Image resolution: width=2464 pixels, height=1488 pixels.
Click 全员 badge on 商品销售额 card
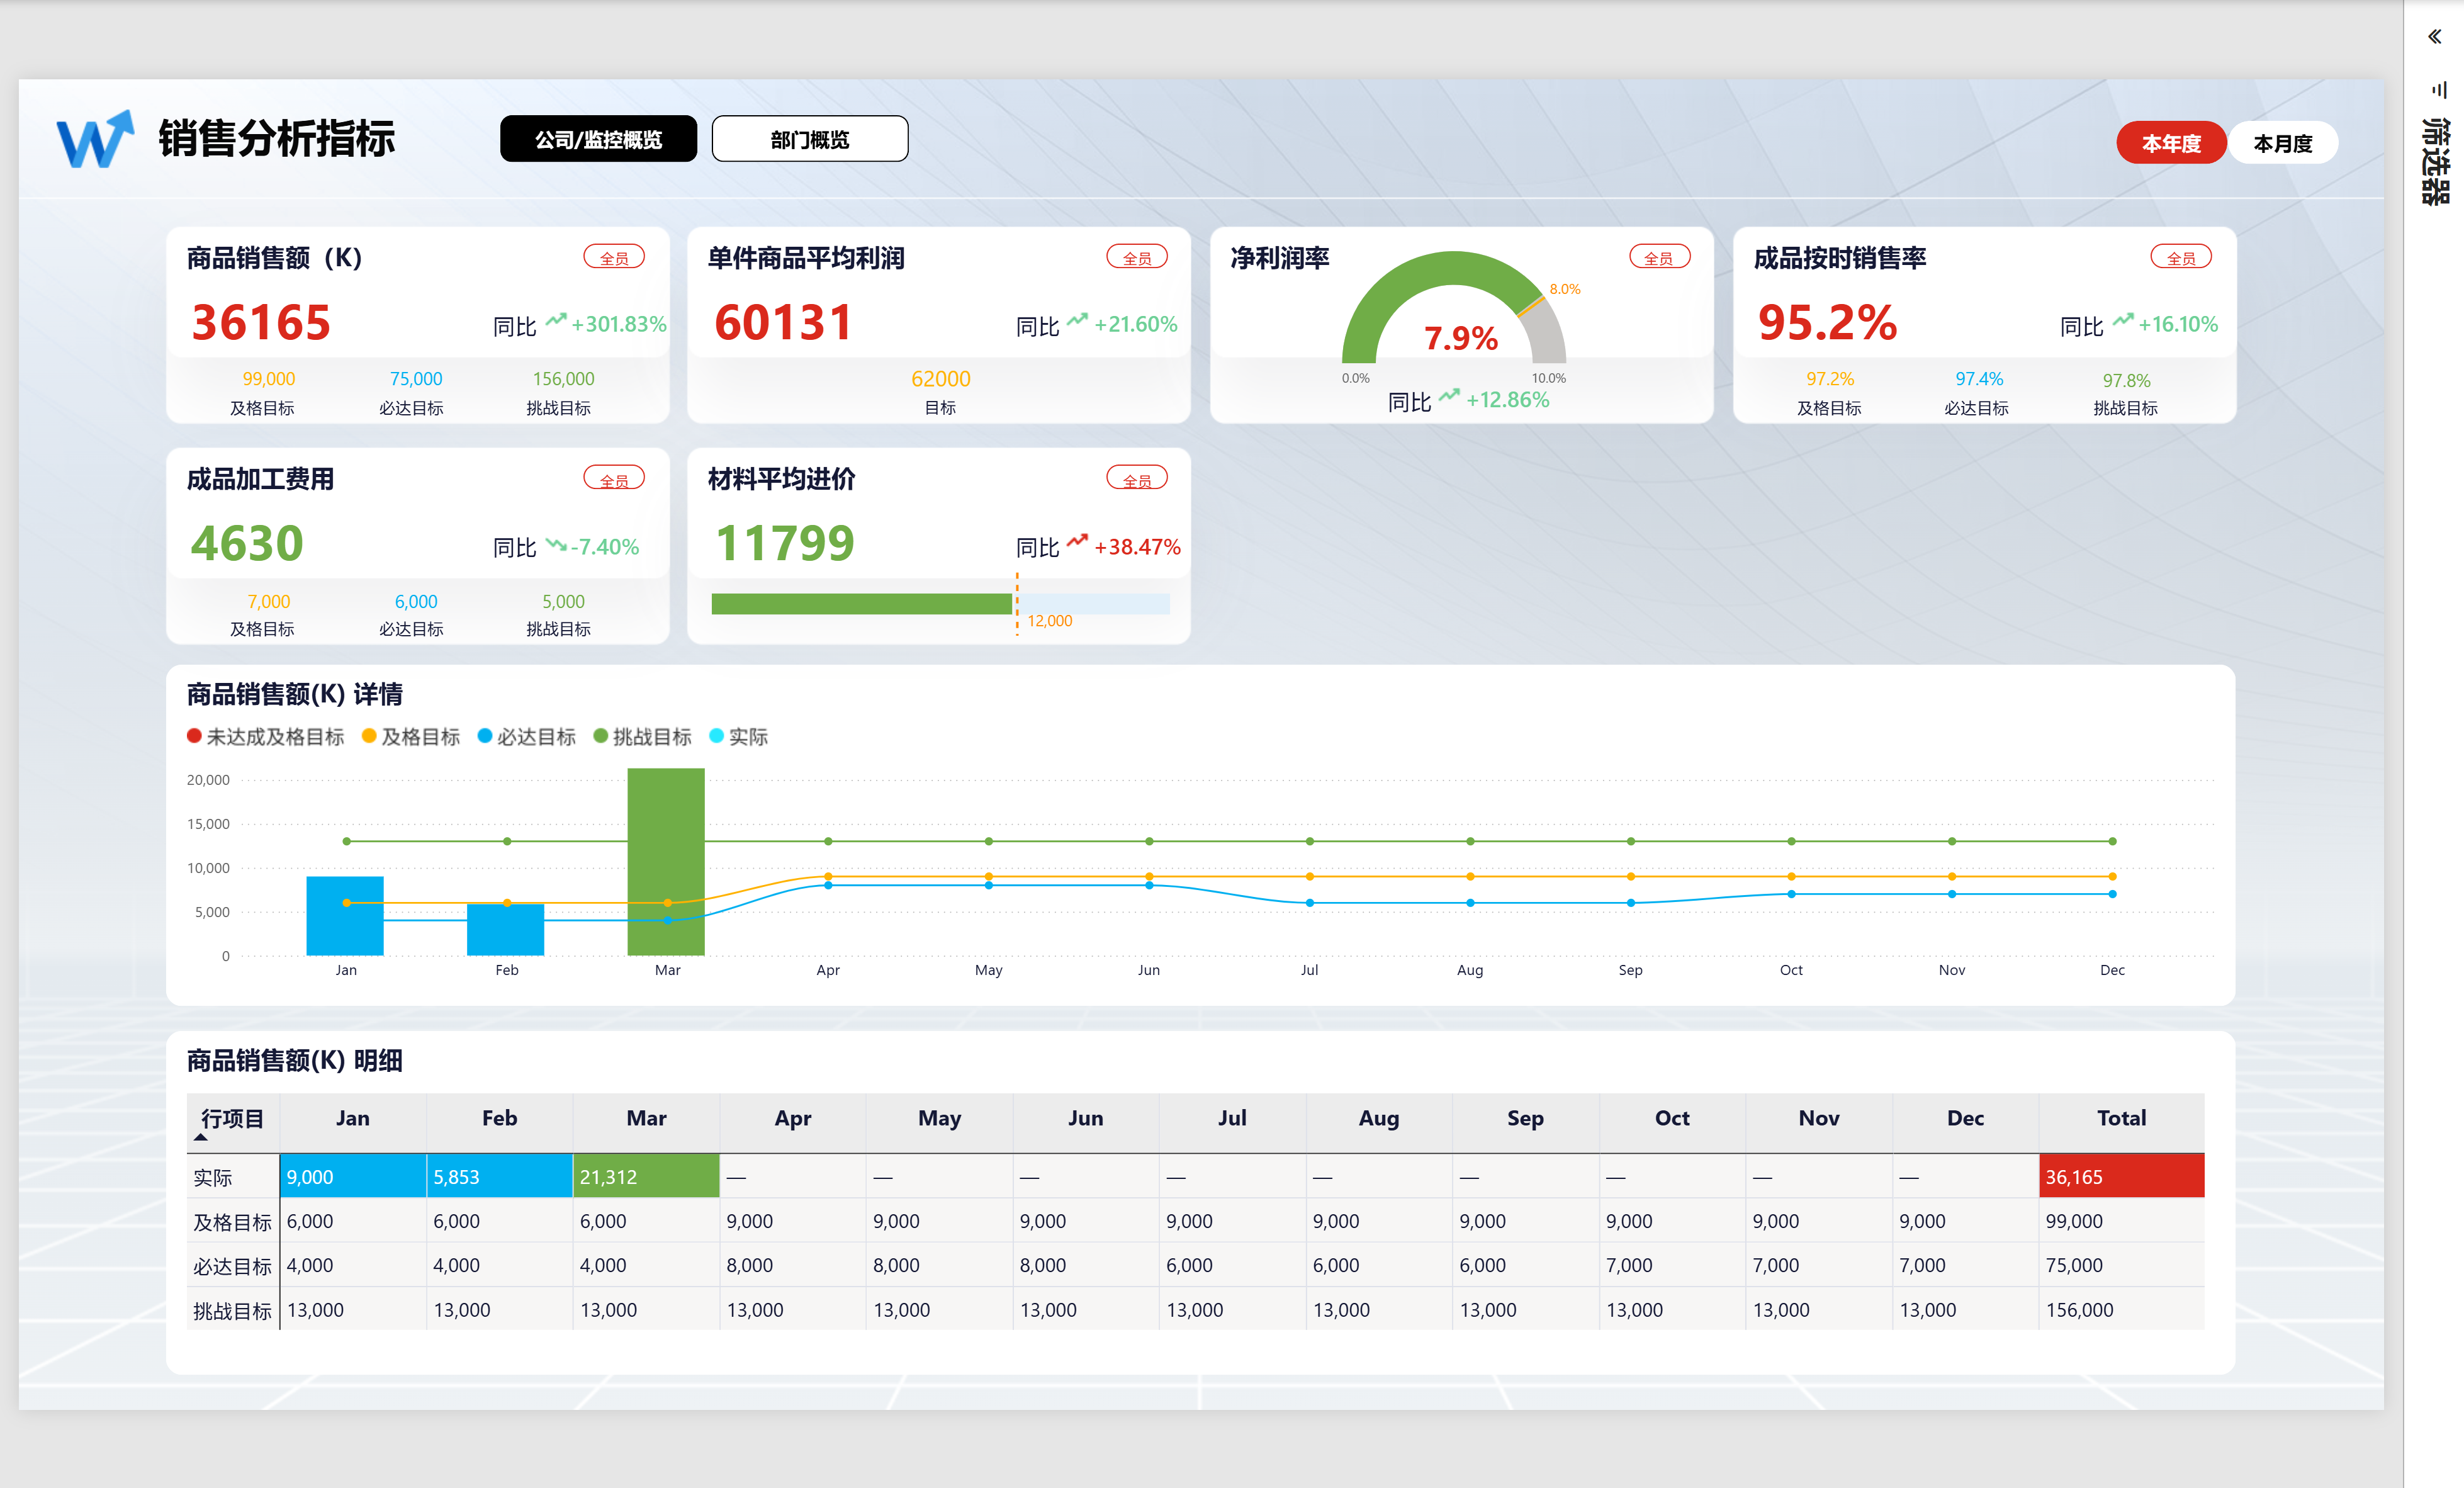[x=614, y=258]
